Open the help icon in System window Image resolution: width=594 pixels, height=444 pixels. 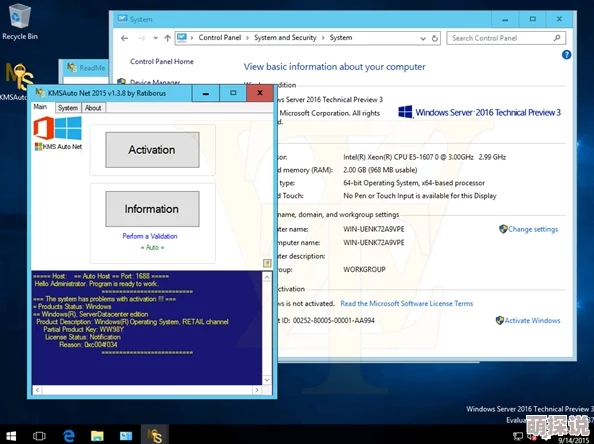point(566,55)
